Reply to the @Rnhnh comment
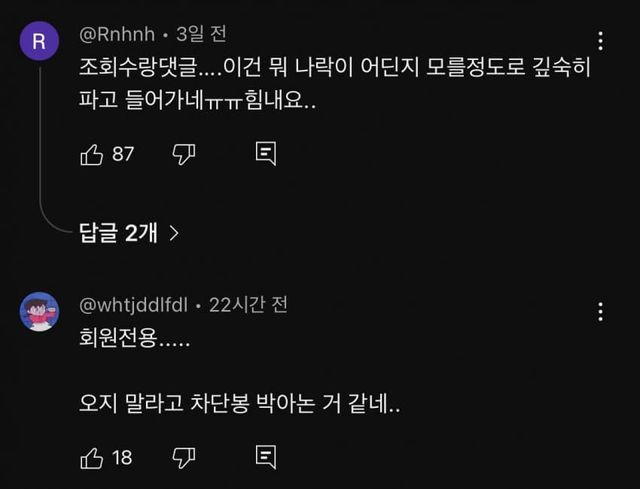 [x=265, y=154]
